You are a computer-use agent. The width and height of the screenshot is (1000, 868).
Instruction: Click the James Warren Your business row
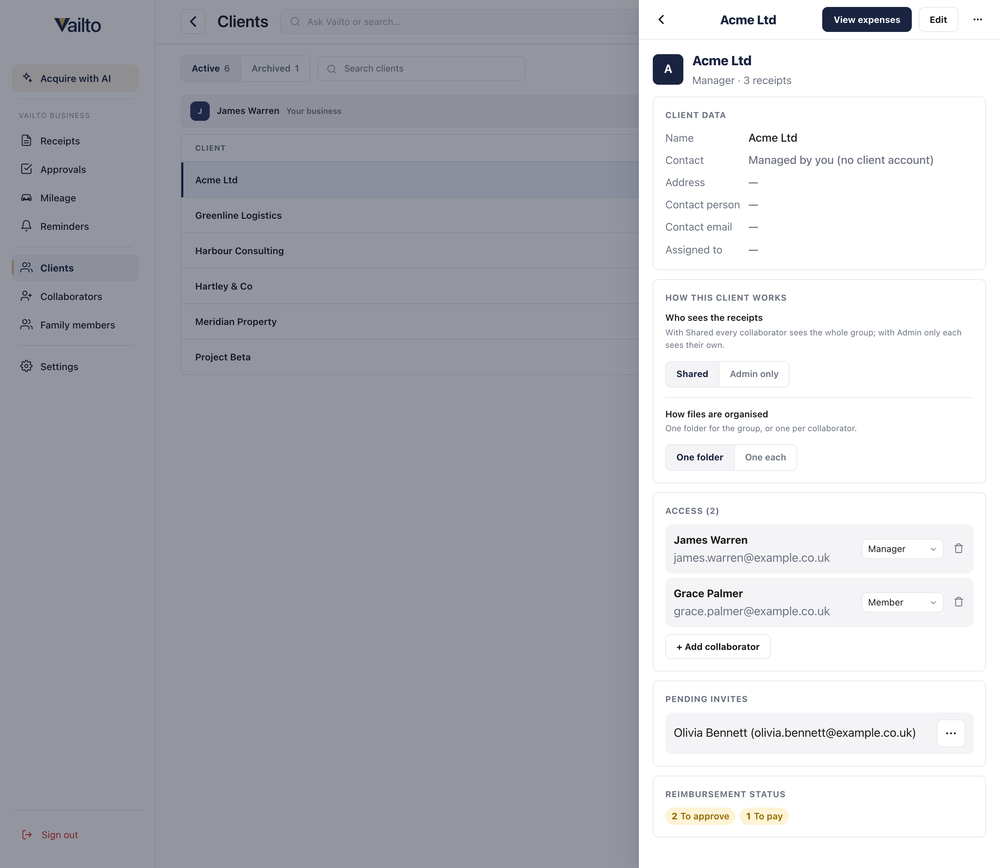pos(410,111)
